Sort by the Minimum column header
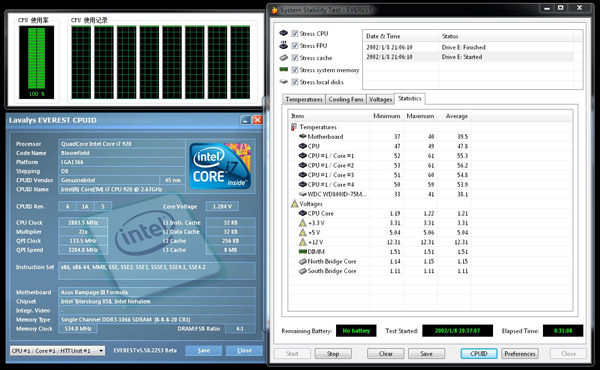The image size is (600, 370). pyautogui.click(x=386, y=116)
